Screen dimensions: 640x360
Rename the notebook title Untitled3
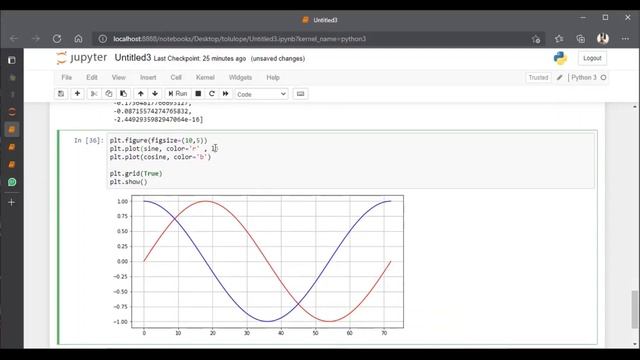point(133,58)
